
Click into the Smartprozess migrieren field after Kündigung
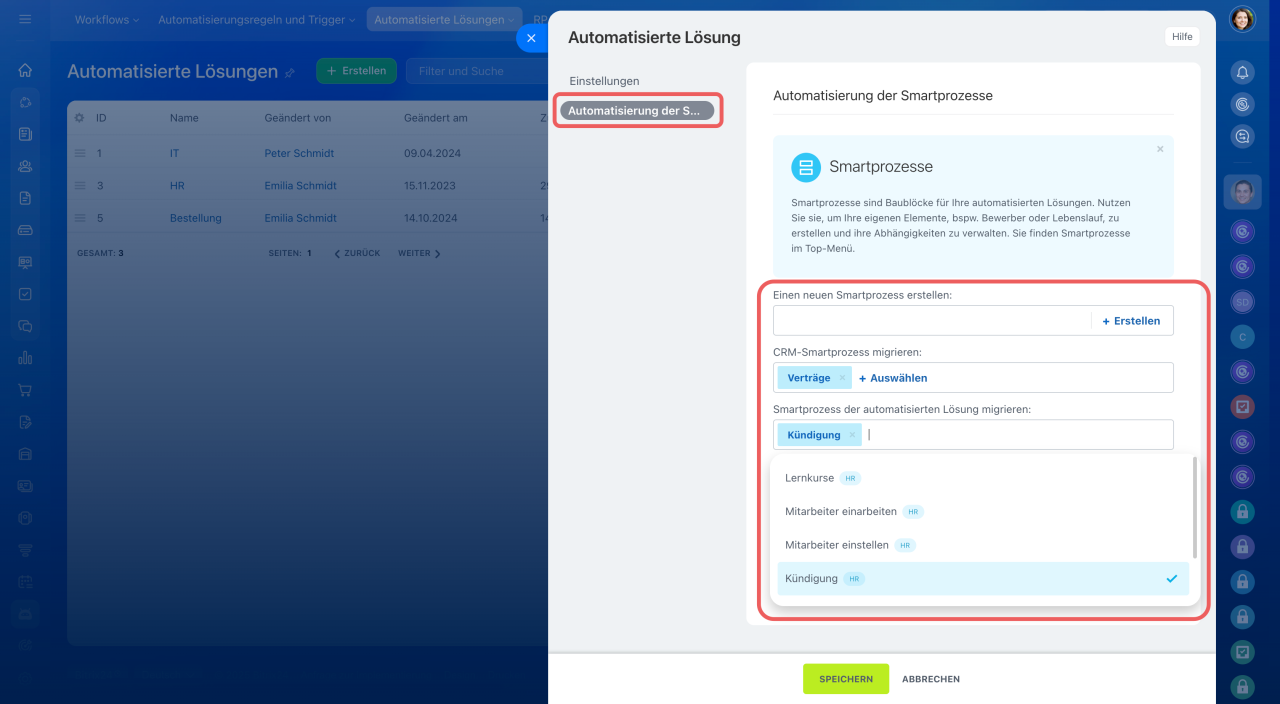pos(1015,435)
